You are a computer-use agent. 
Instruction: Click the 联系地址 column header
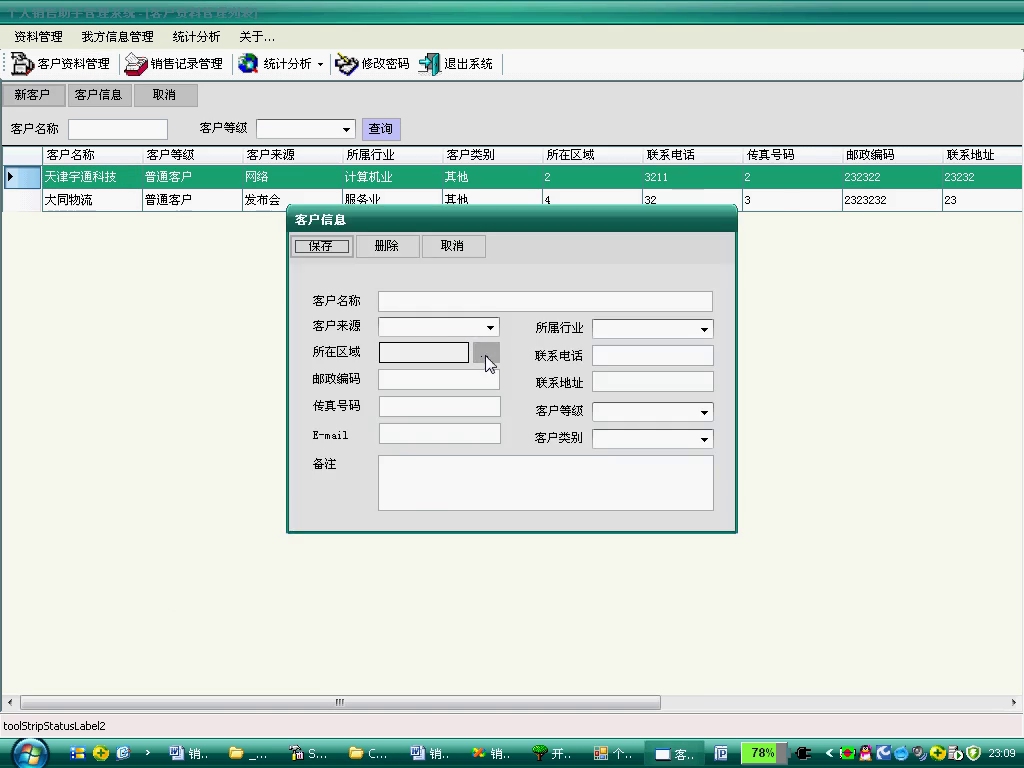pyautogui.click(x=982, y=155)
